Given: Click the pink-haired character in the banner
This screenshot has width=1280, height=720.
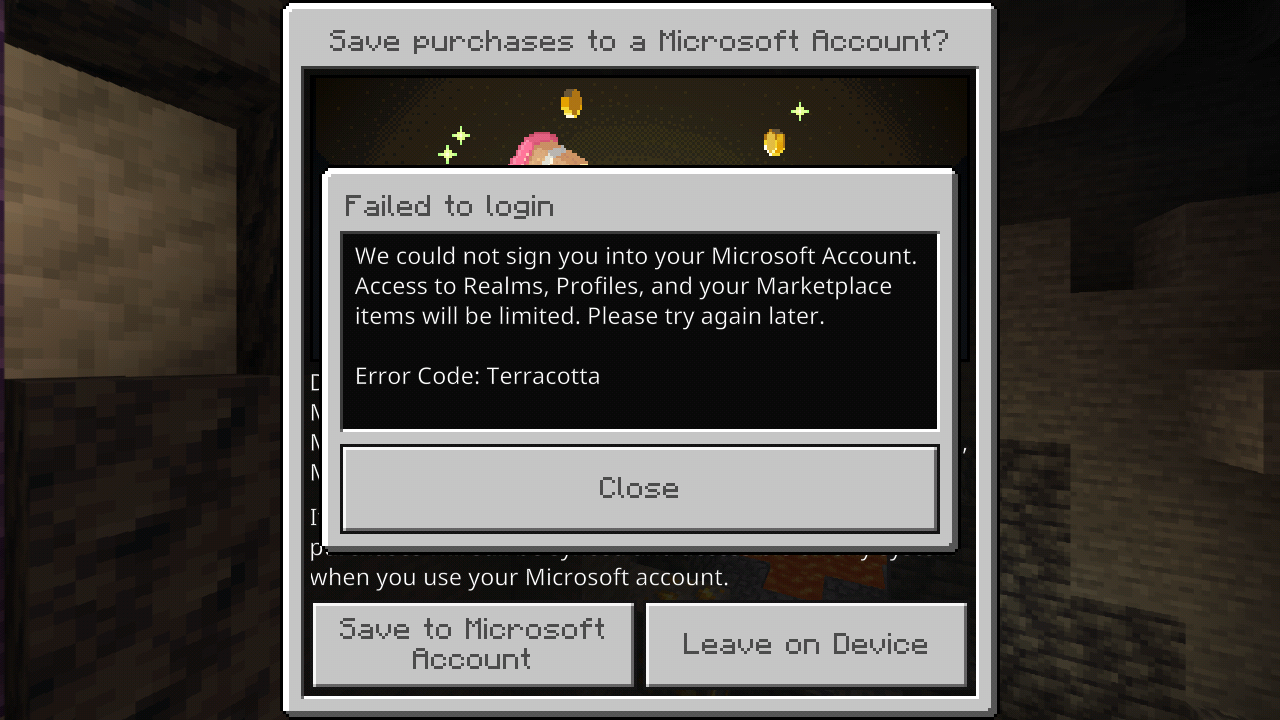Looking at the screenshot, I should tap(546, 153).
